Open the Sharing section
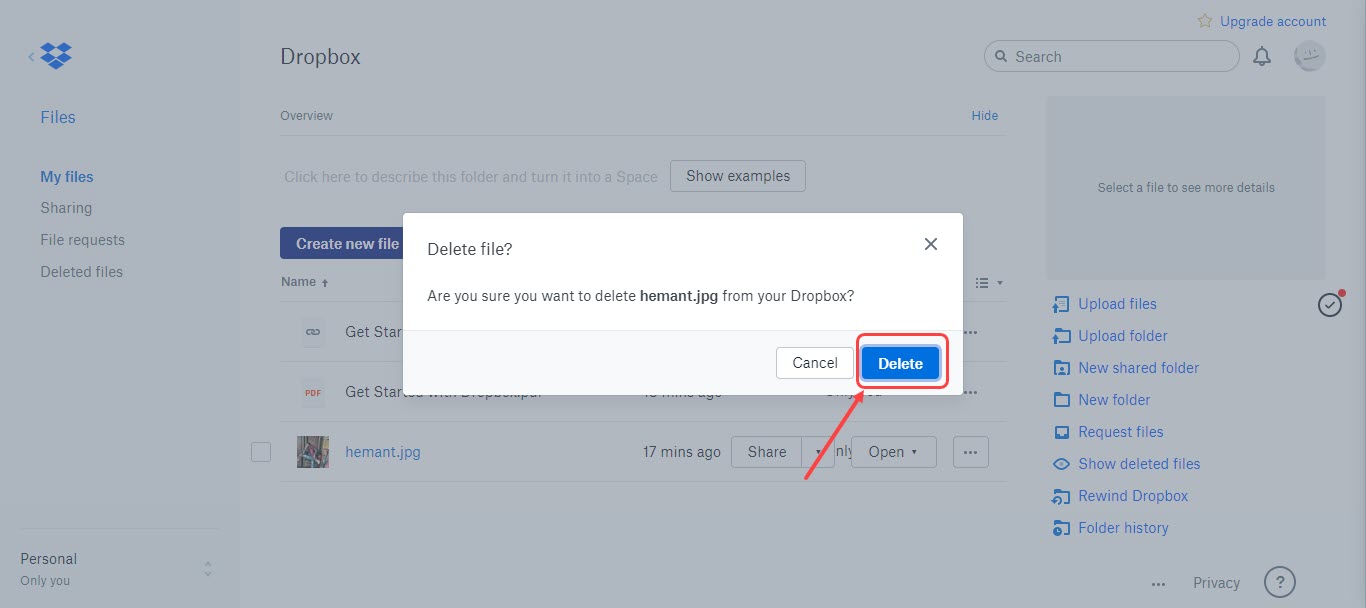This screenshot has height=608, width=1366. pyautogui.click(x=66, y=207)
